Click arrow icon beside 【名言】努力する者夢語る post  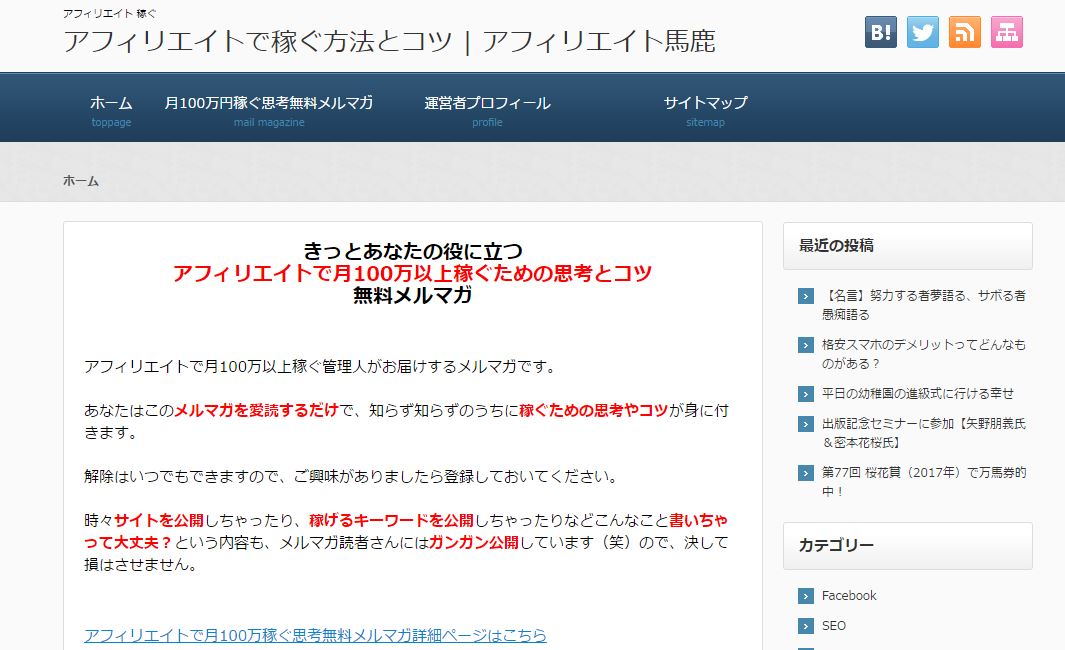click(x=806, y=296)
